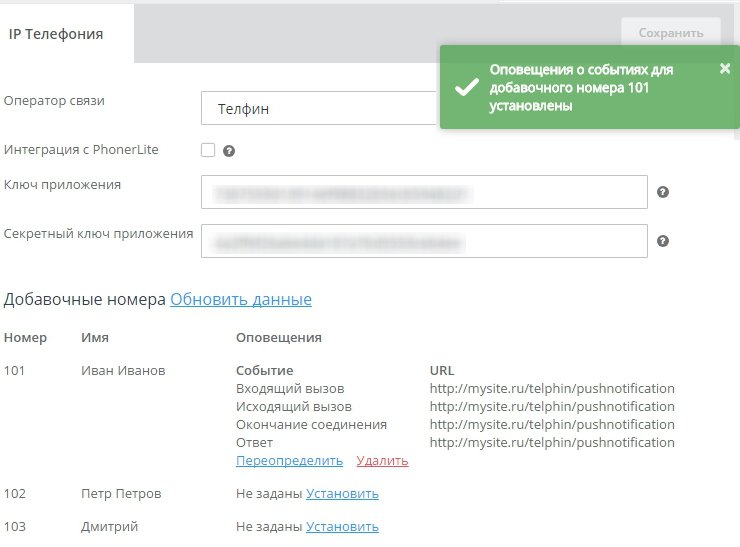This screenshot has width=740, height=547.
Task: Click the Иван Иванов name entry
Action: pos(122,371)
